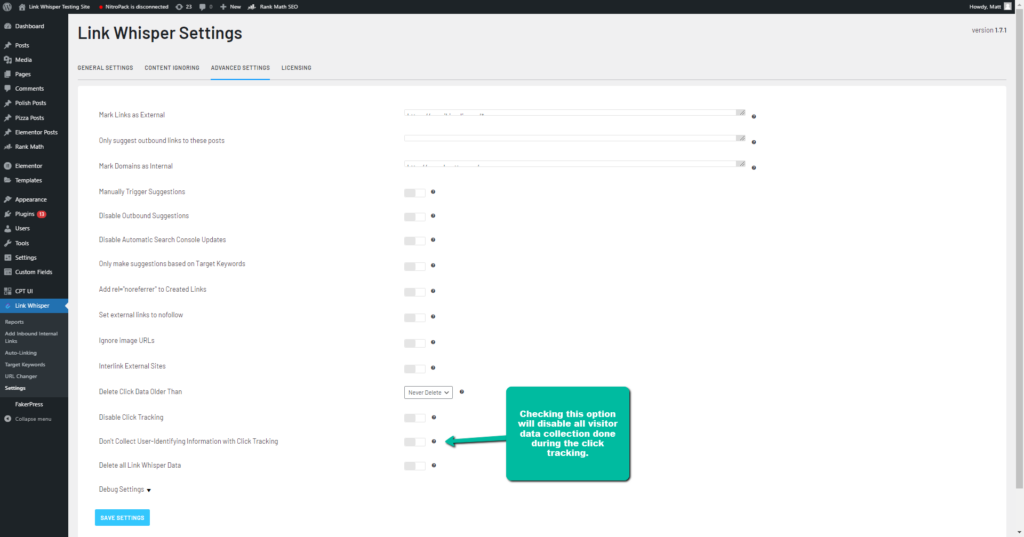Click the WordPress logo in admin bar
Screen dimensions: 1024x537
coord(7,7)
